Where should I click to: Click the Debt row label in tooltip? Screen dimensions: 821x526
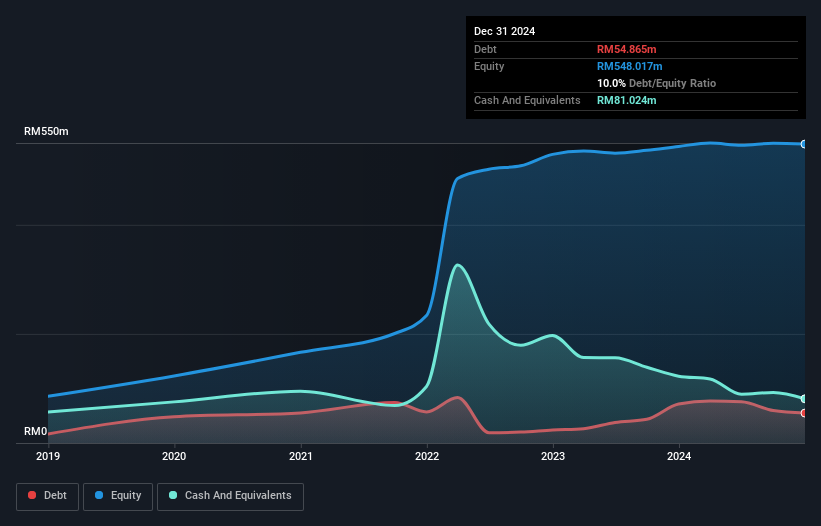pos(485,49)
